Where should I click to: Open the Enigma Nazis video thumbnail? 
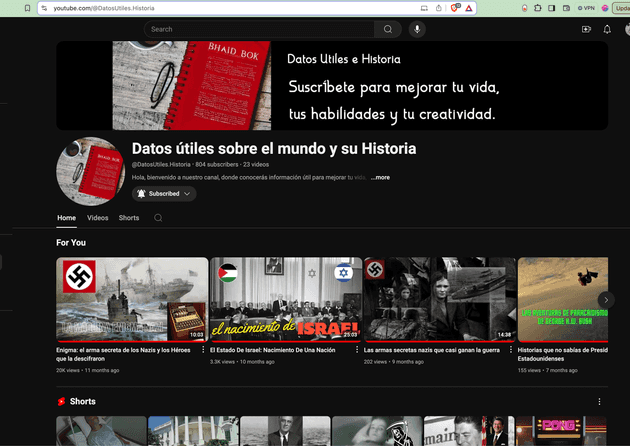pyautogui.click(x=132, y=300)
